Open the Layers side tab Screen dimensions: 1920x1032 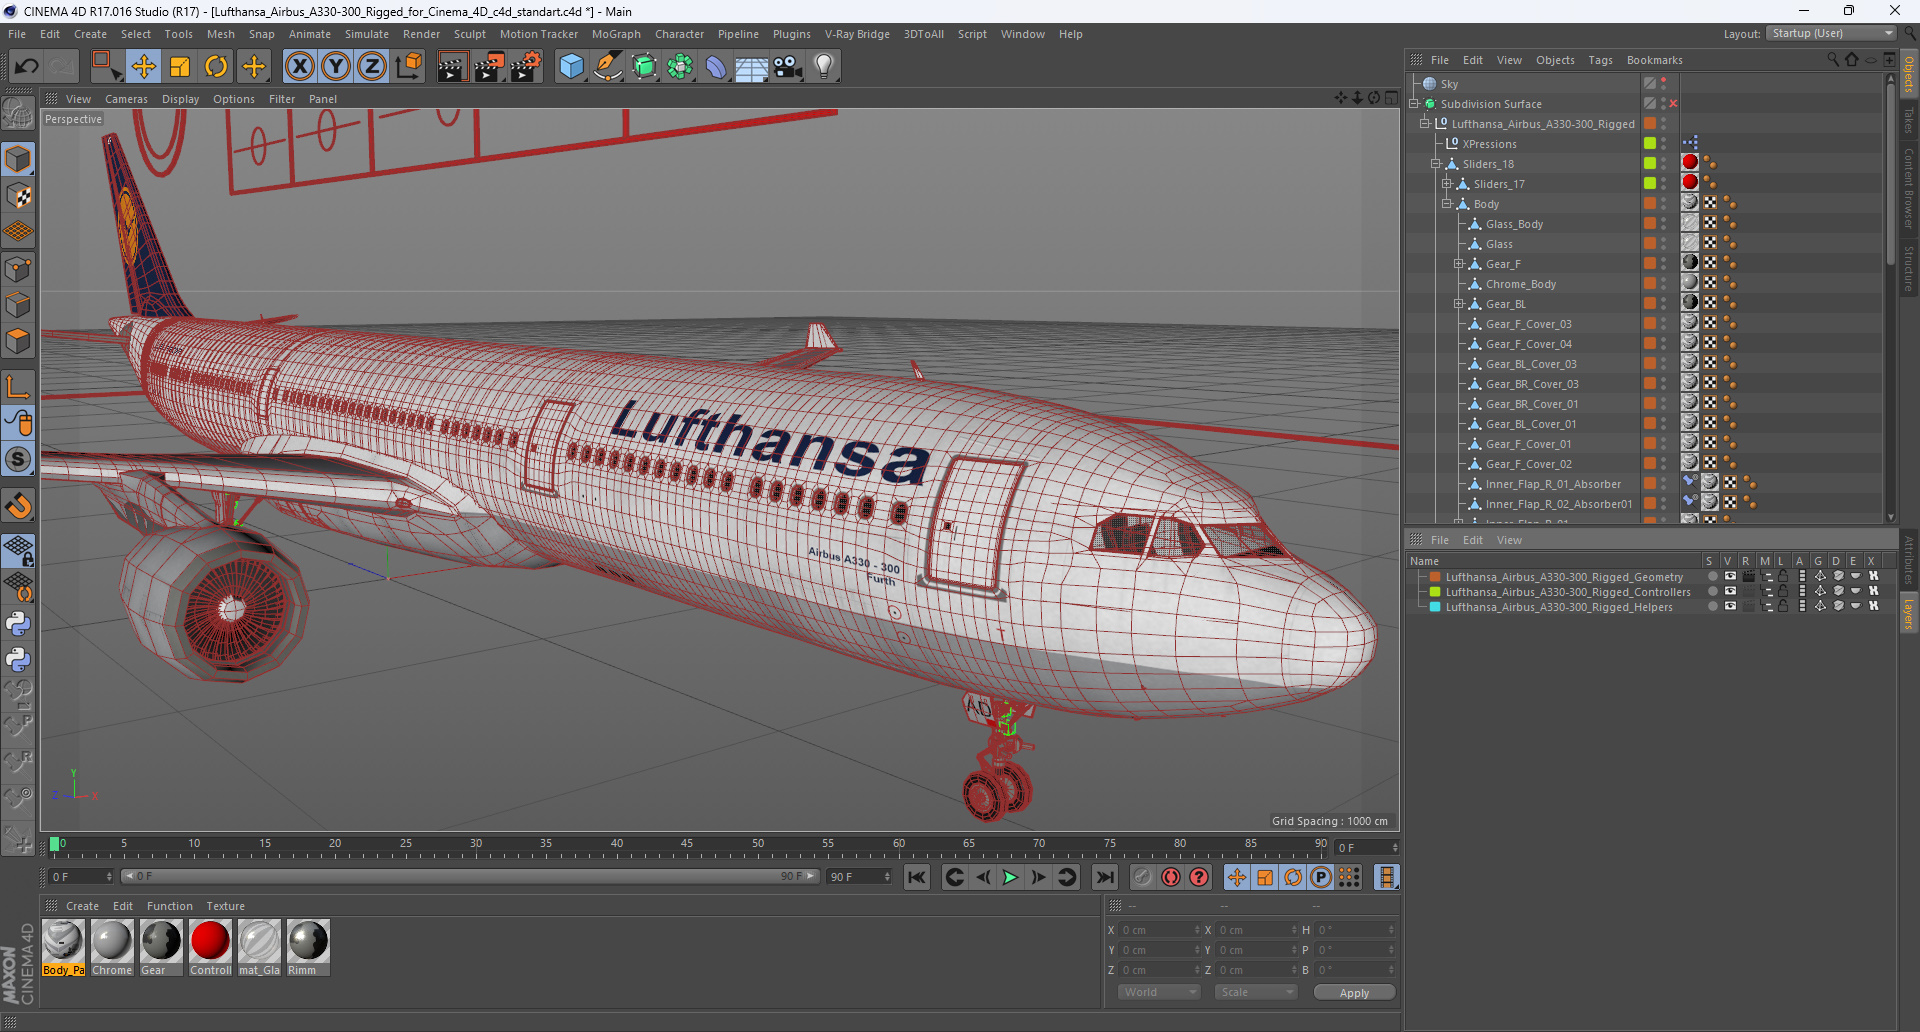(x=1909, y=614)
